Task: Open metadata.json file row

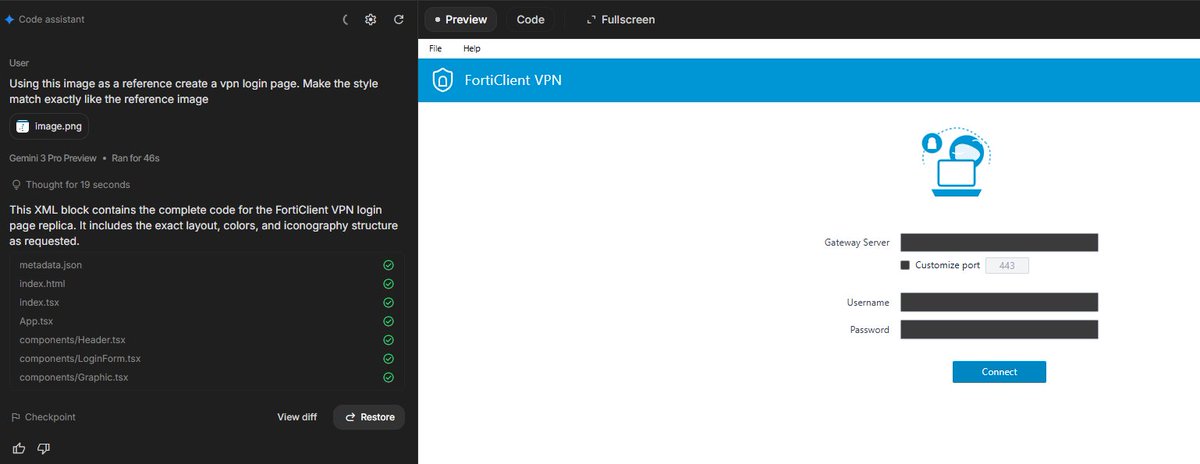Action: pos(206,265)
